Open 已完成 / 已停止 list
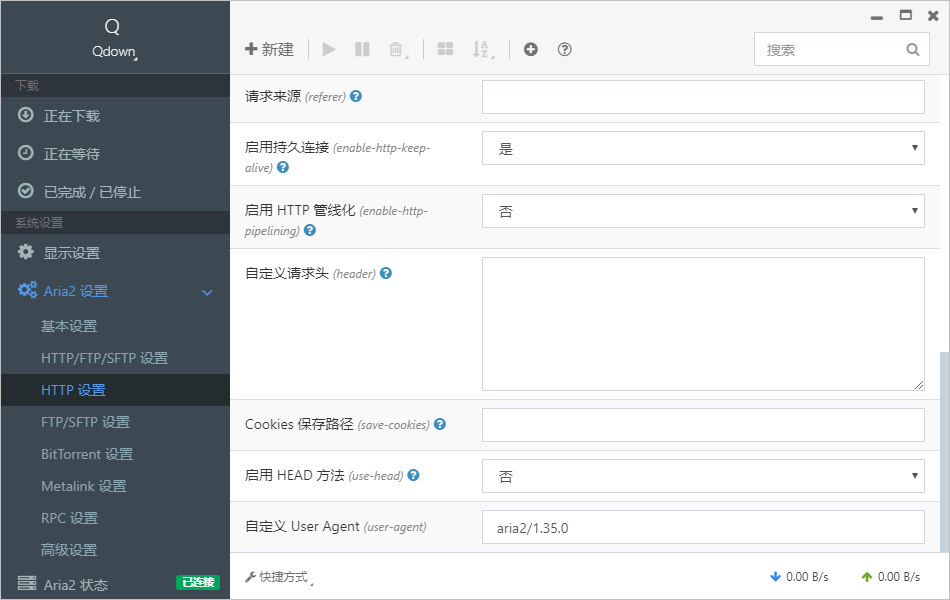The image size is (950, 600). click(x=115, y=192)
